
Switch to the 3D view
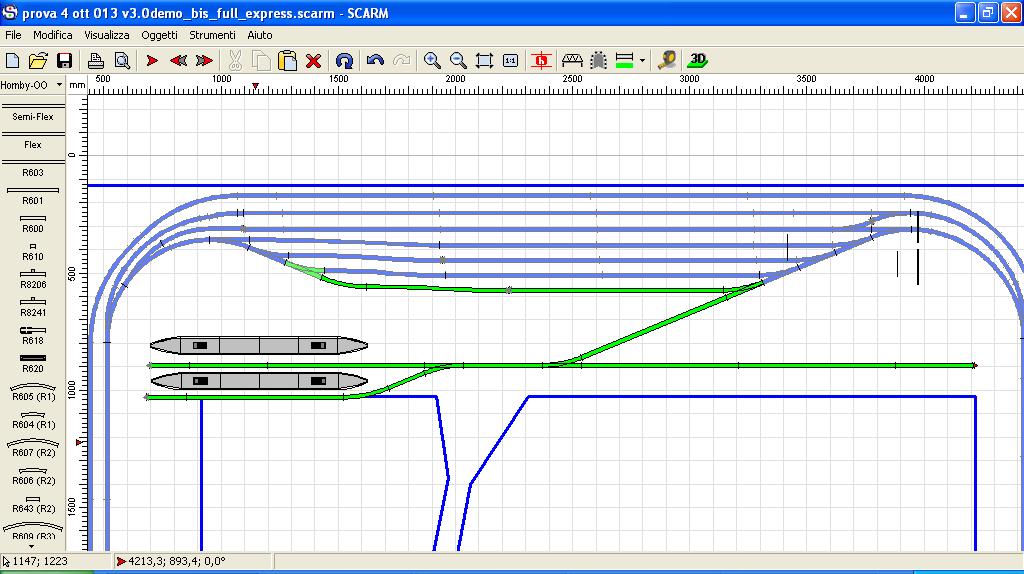click(x=697, y=61)
